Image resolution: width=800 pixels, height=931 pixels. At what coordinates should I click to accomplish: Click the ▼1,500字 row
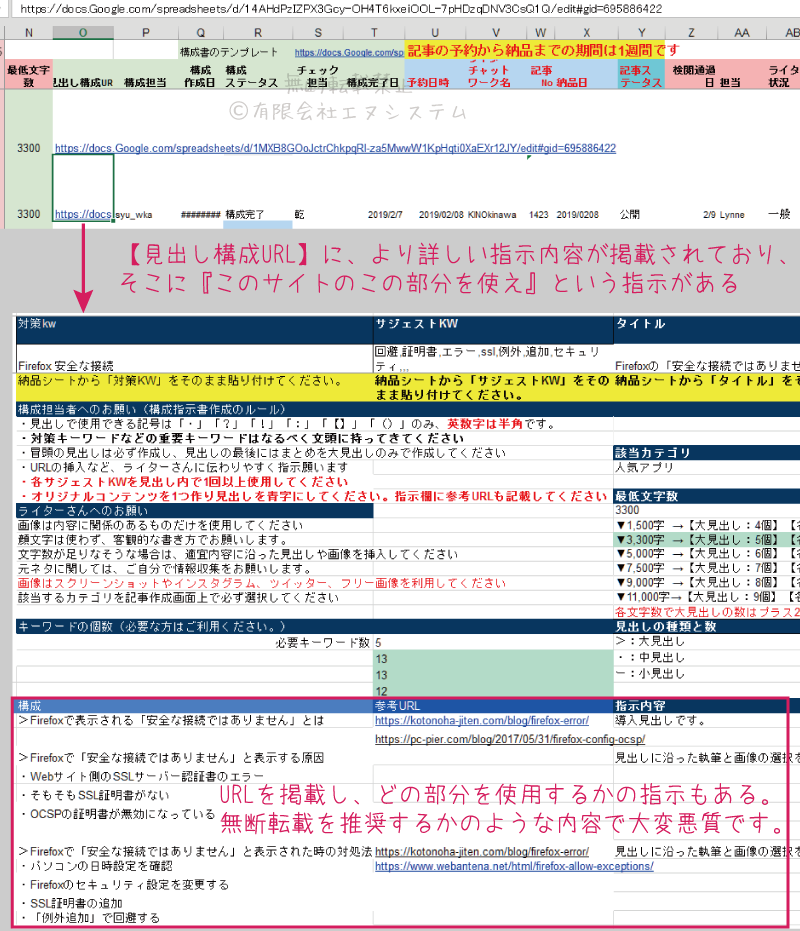pyautogui.click(x=707, y=525)
